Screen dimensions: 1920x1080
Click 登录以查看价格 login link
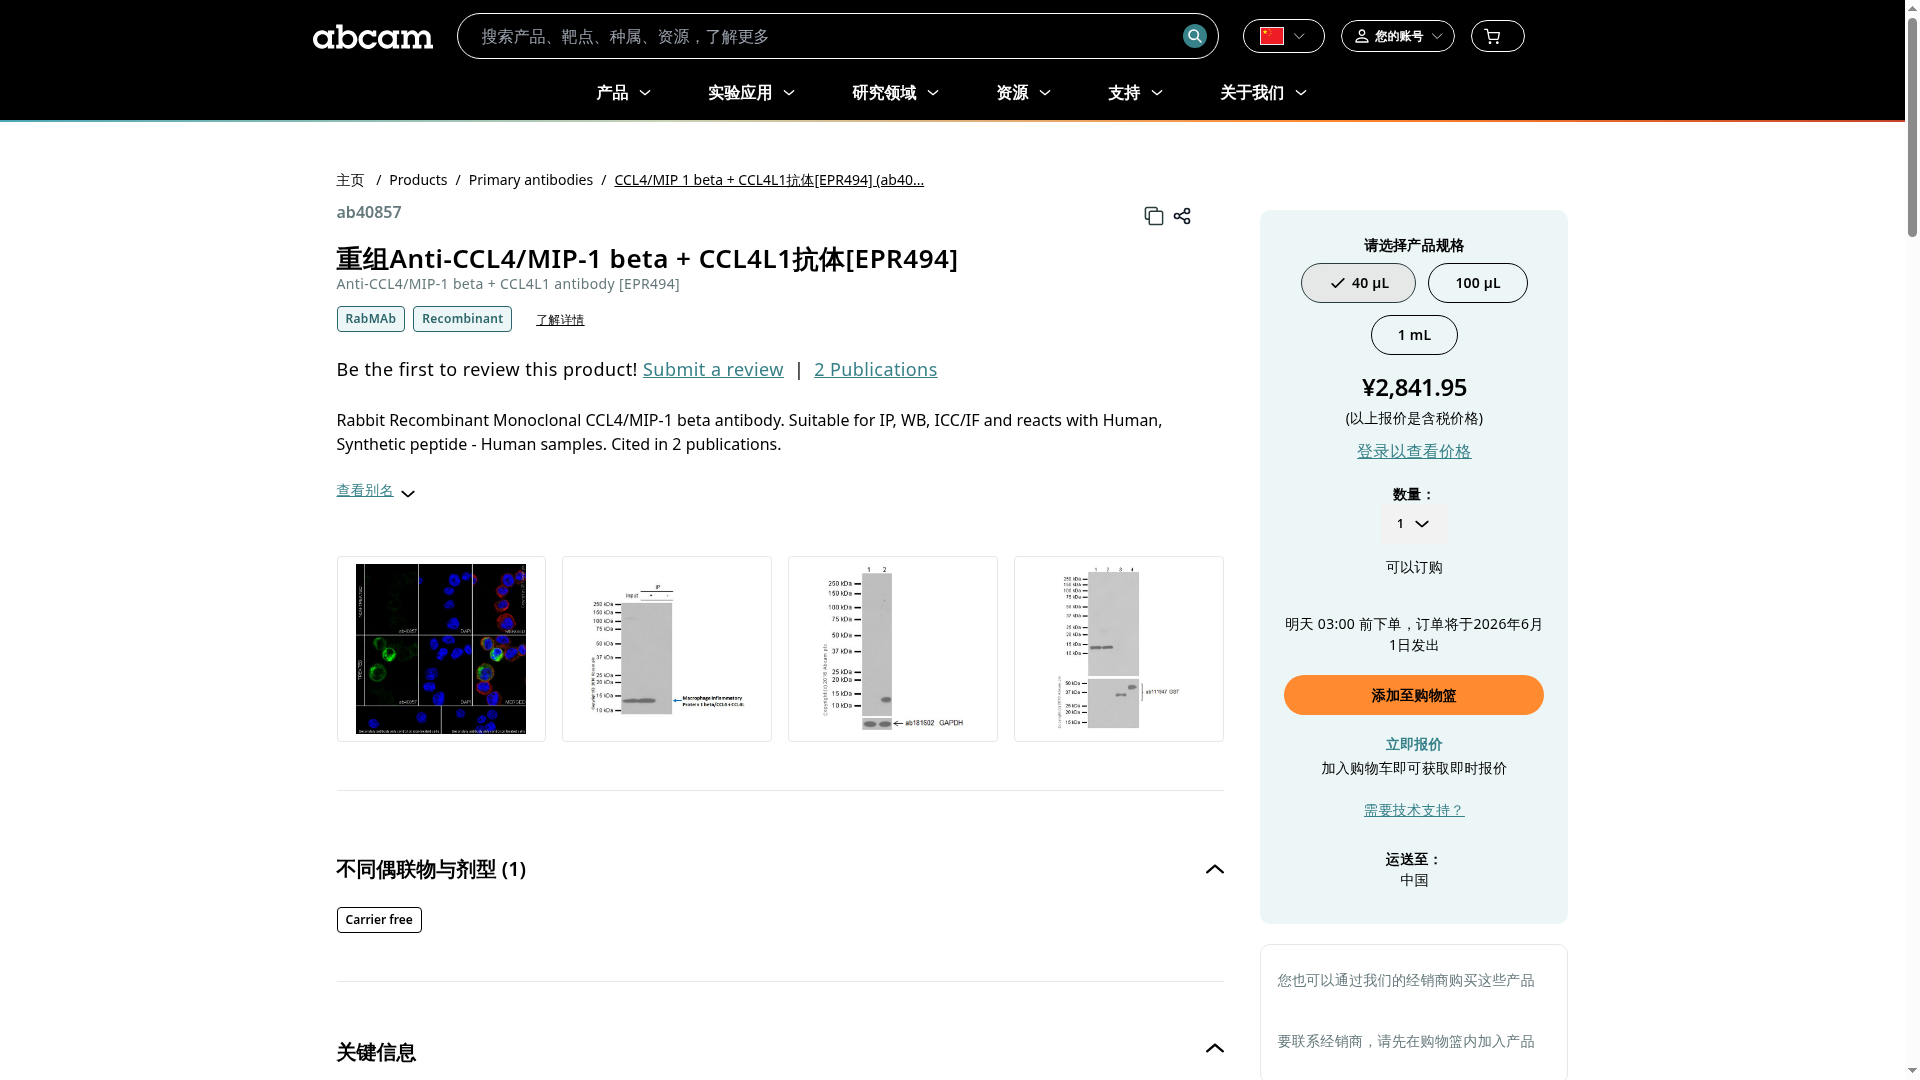pyautogui.click(x=1414, y=452)
